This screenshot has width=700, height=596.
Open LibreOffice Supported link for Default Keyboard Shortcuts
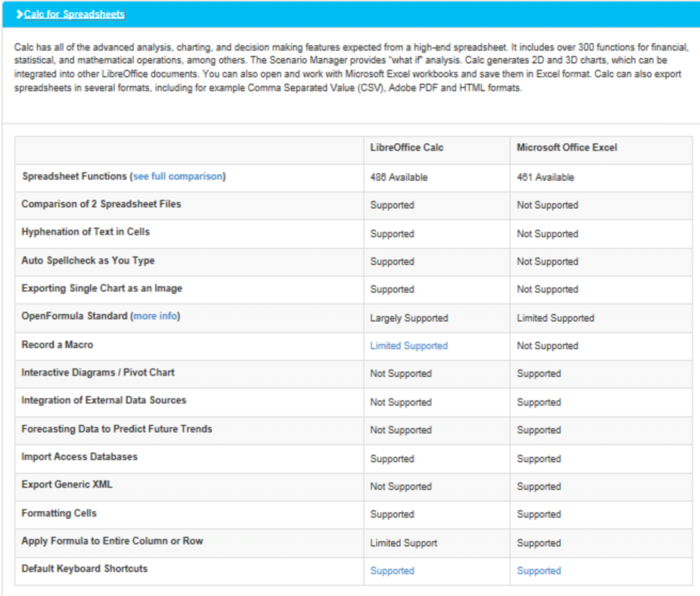point(392,571)
